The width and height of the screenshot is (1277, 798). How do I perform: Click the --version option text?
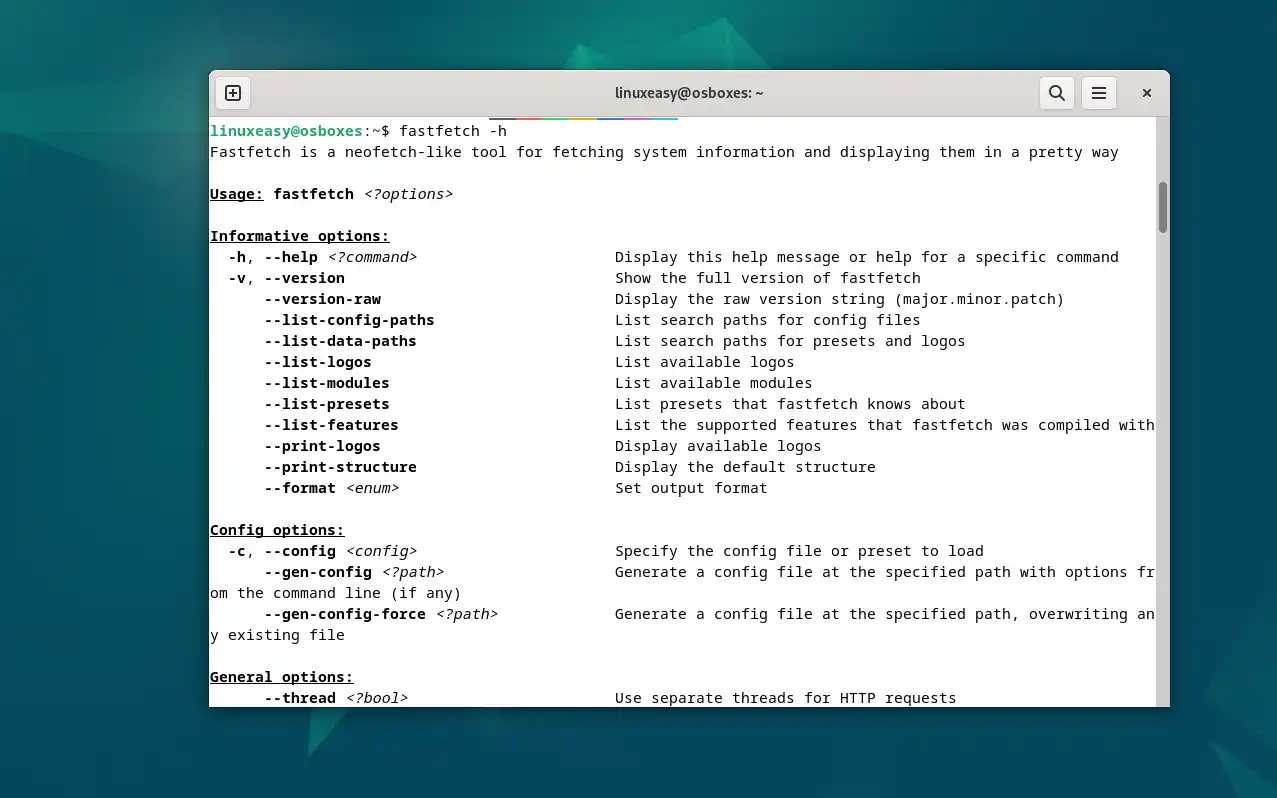tap(305, 278)
